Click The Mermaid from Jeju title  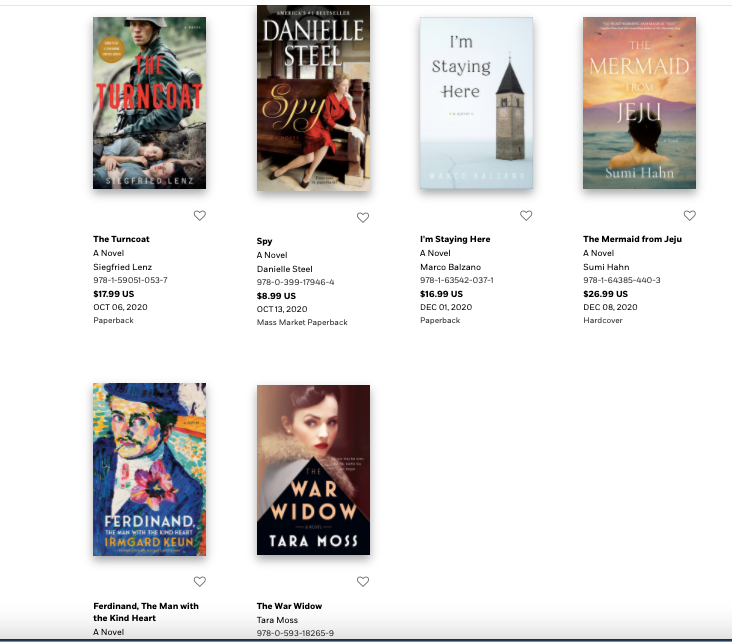(x=632, y=239)
